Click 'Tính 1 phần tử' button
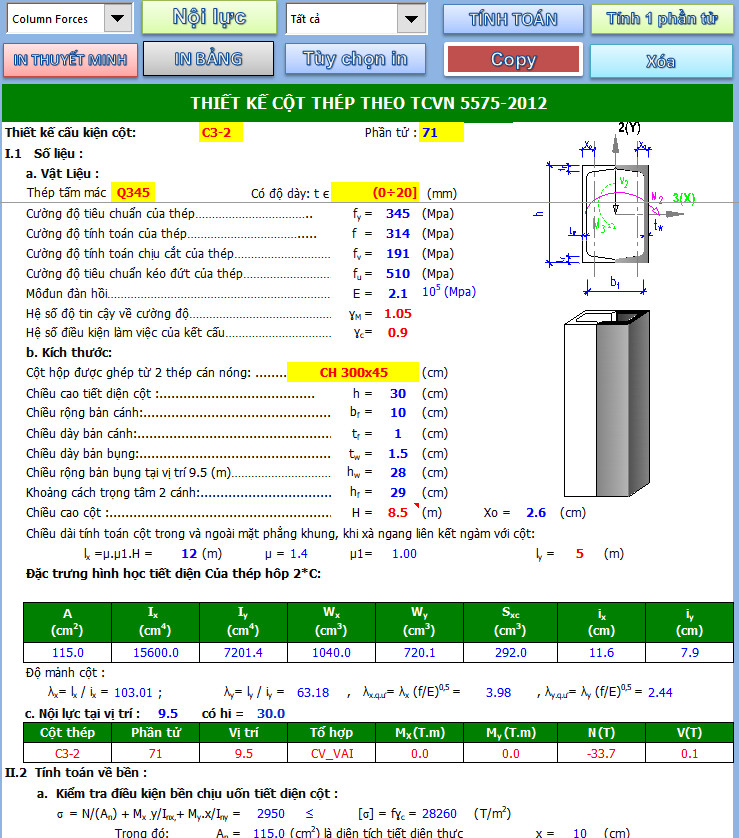739x838 pixels. [x=662, y=19]
